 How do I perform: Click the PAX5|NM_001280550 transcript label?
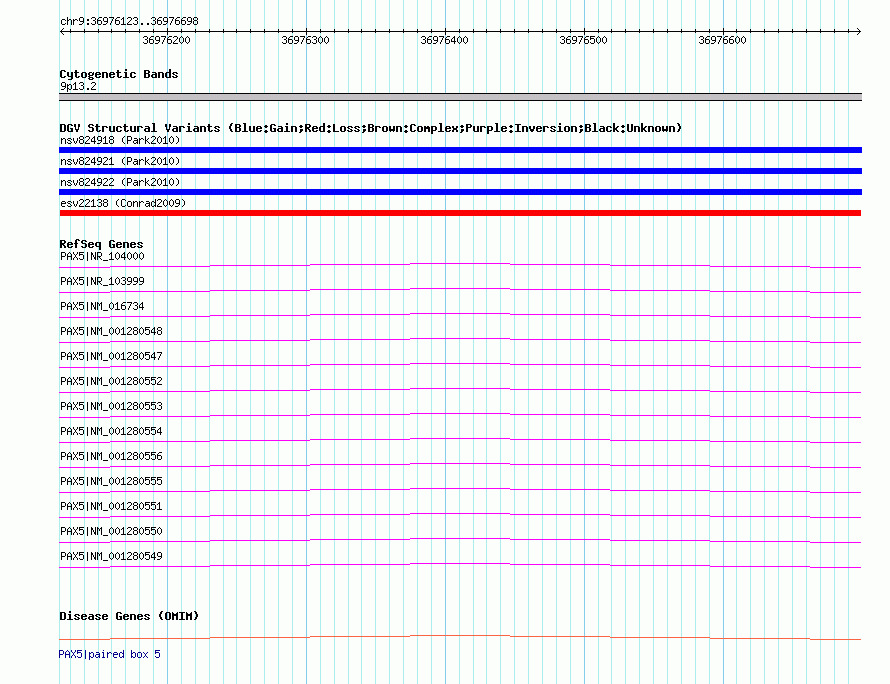click(x=111, y=531)
